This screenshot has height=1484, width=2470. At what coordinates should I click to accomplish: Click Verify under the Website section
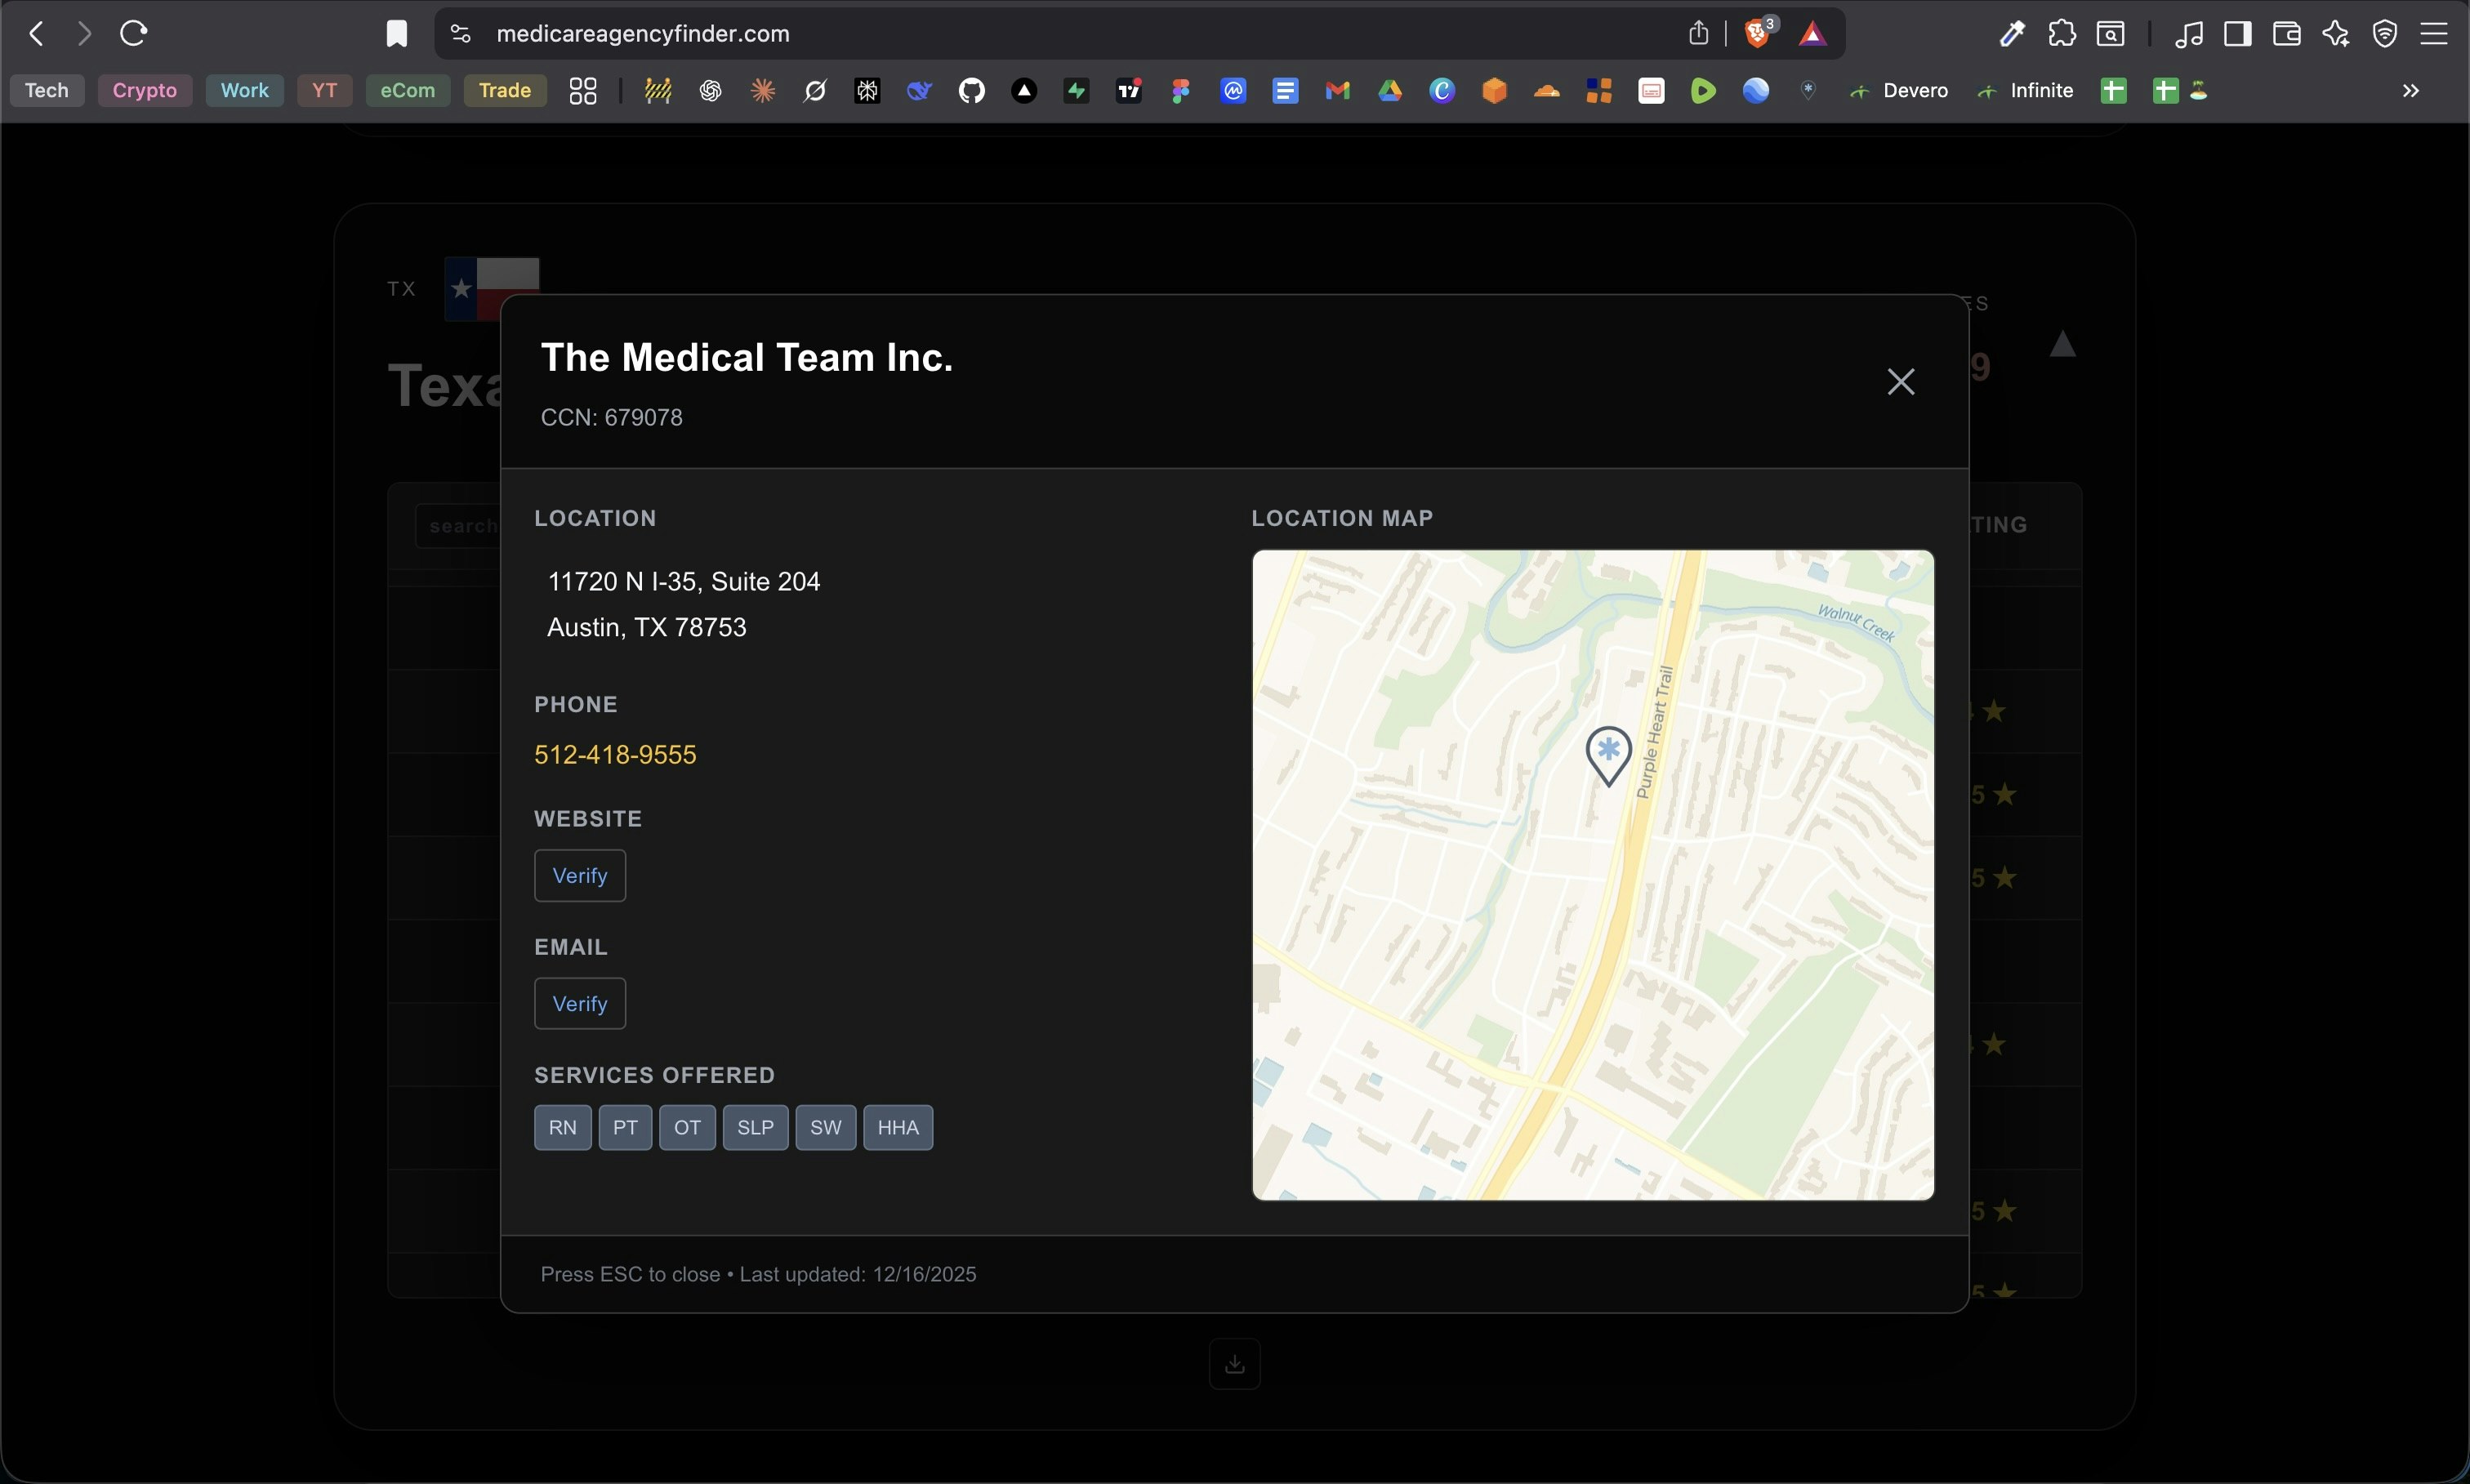[x=579, y=876]
